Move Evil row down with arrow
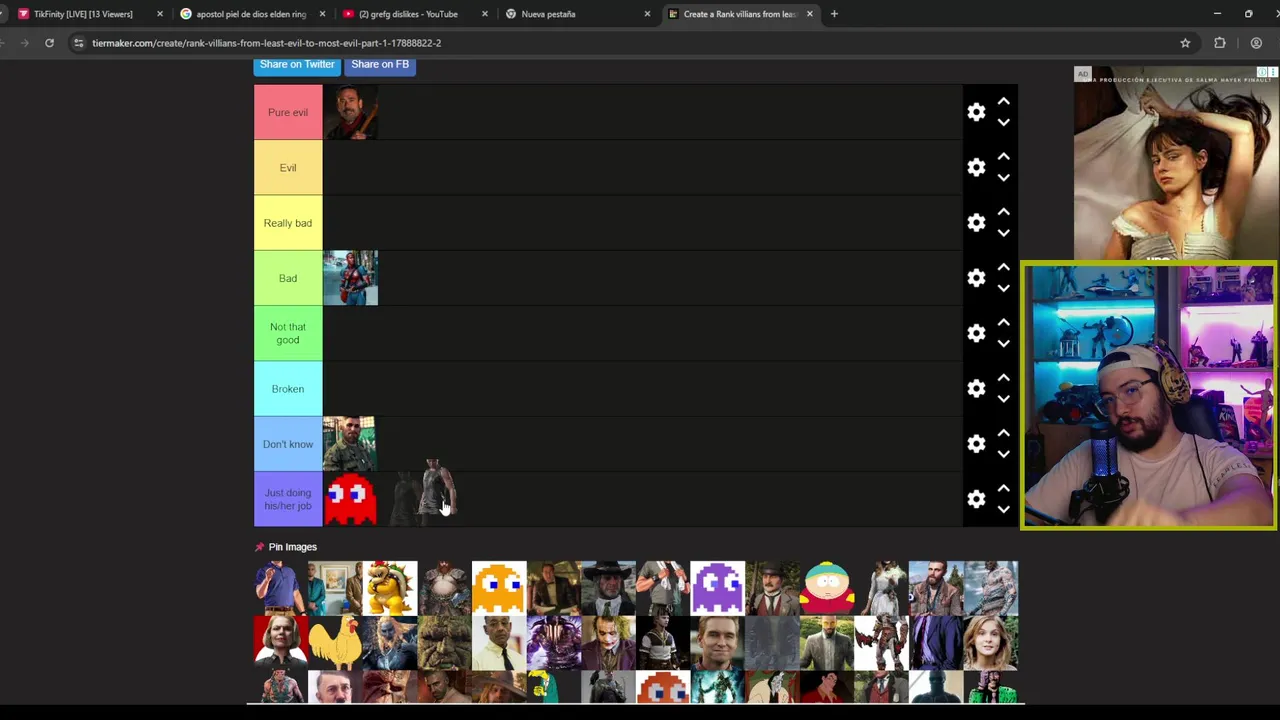Image resolution: width=1280 pixels, height=720 pixels. (x=1004, y=178)
